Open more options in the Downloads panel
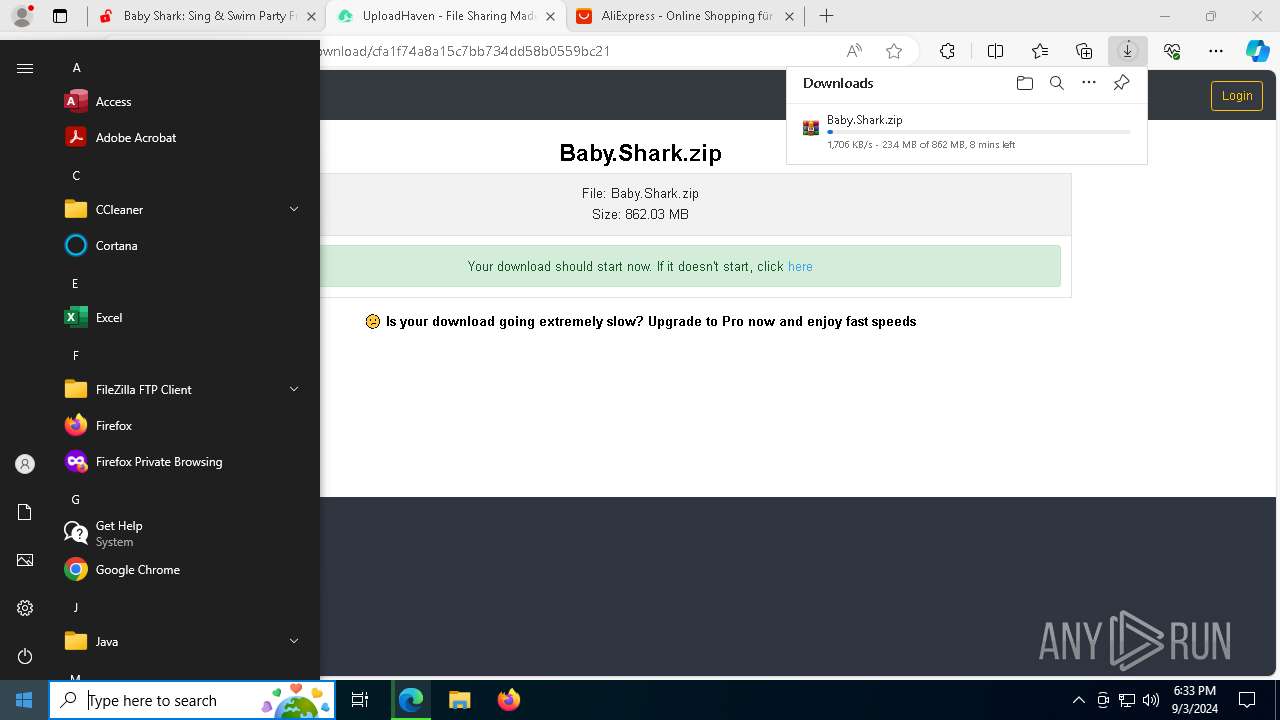 pyautogui.click(x=1089, y=83)
